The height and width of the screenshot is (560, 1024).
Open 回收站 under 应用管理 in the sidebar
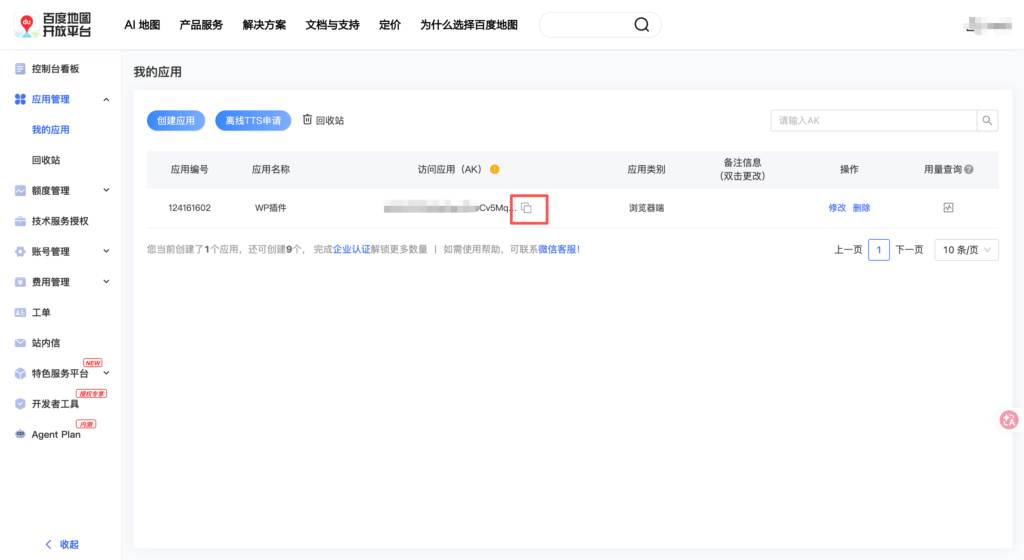(46, 160)
